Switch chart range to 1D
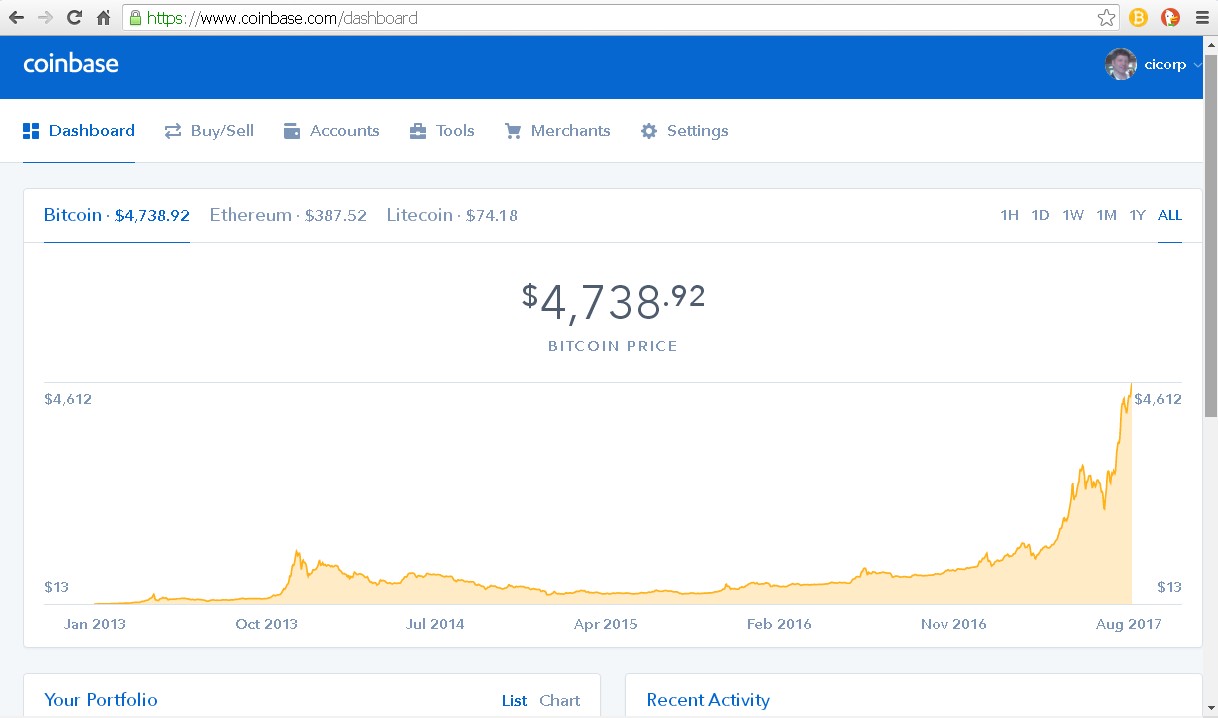 (x=1041, y=215)
